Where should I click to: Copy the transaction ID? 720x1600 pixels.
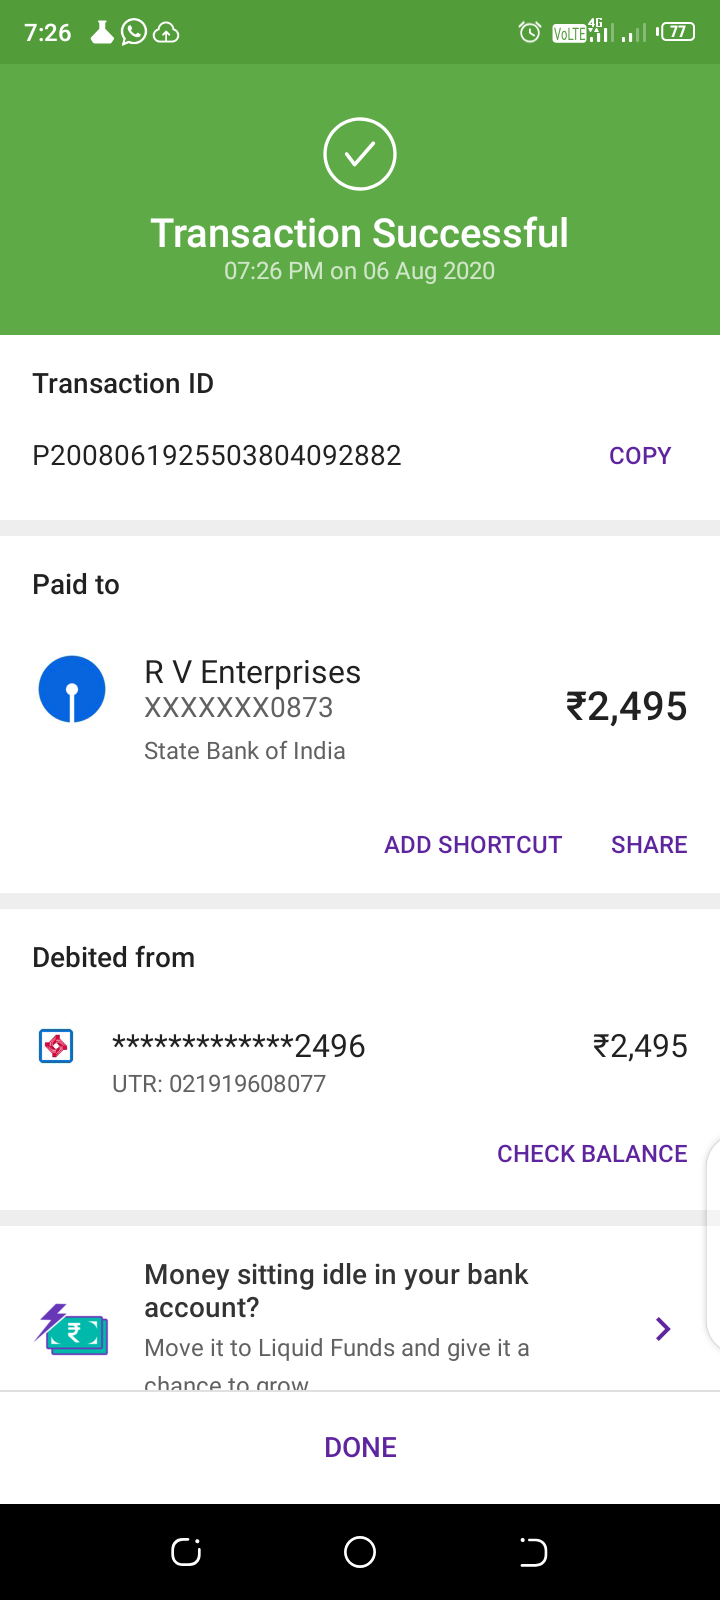pos(640,456)
